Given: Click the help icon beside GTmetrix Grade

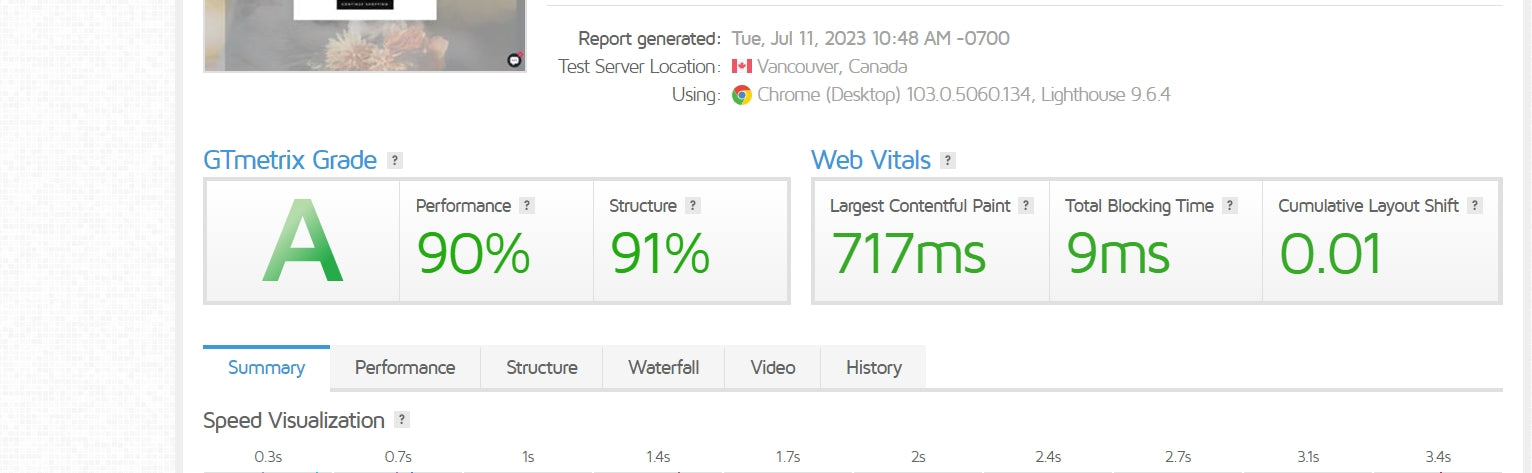Looking at the screenshot, I should 395,160.
